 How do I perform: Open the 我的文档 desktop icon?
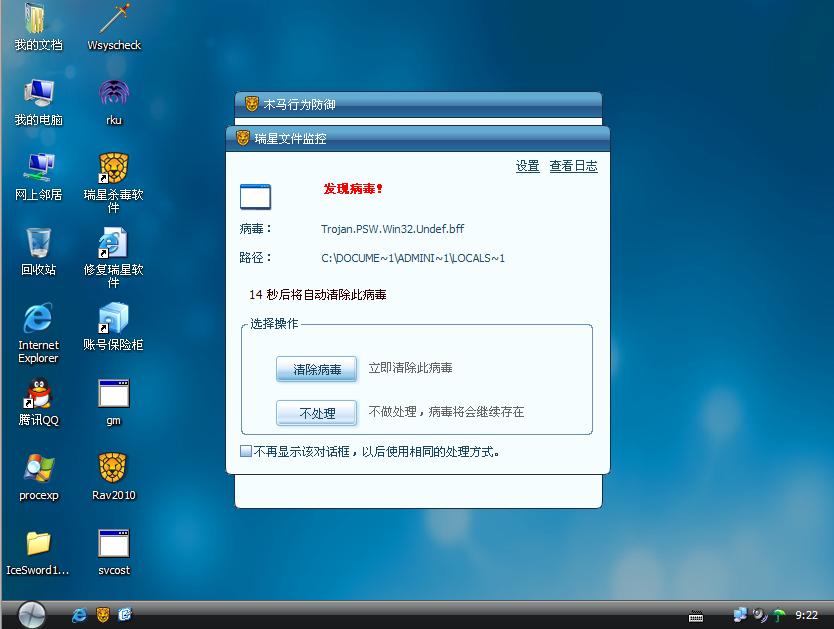coord(38,28)
